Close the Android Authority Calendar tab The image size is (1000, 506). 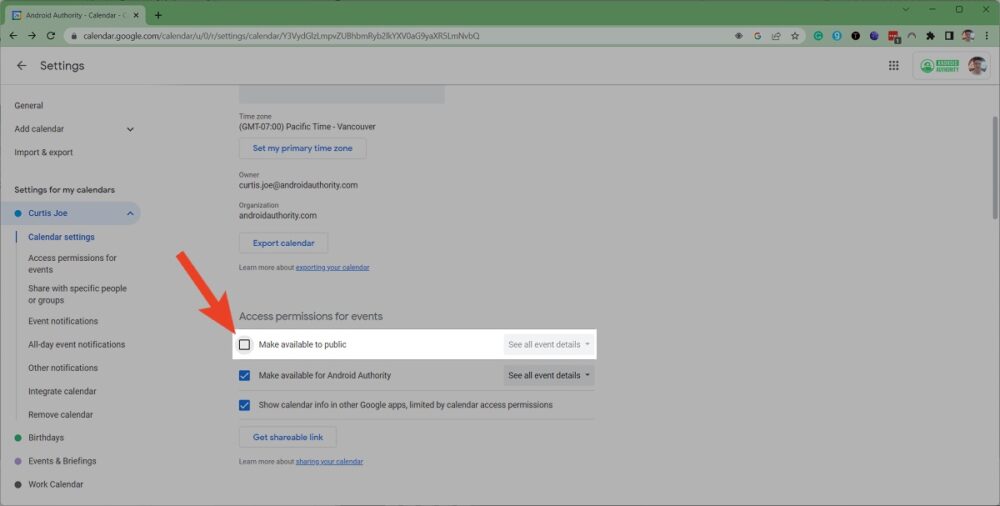click(136, 15)
